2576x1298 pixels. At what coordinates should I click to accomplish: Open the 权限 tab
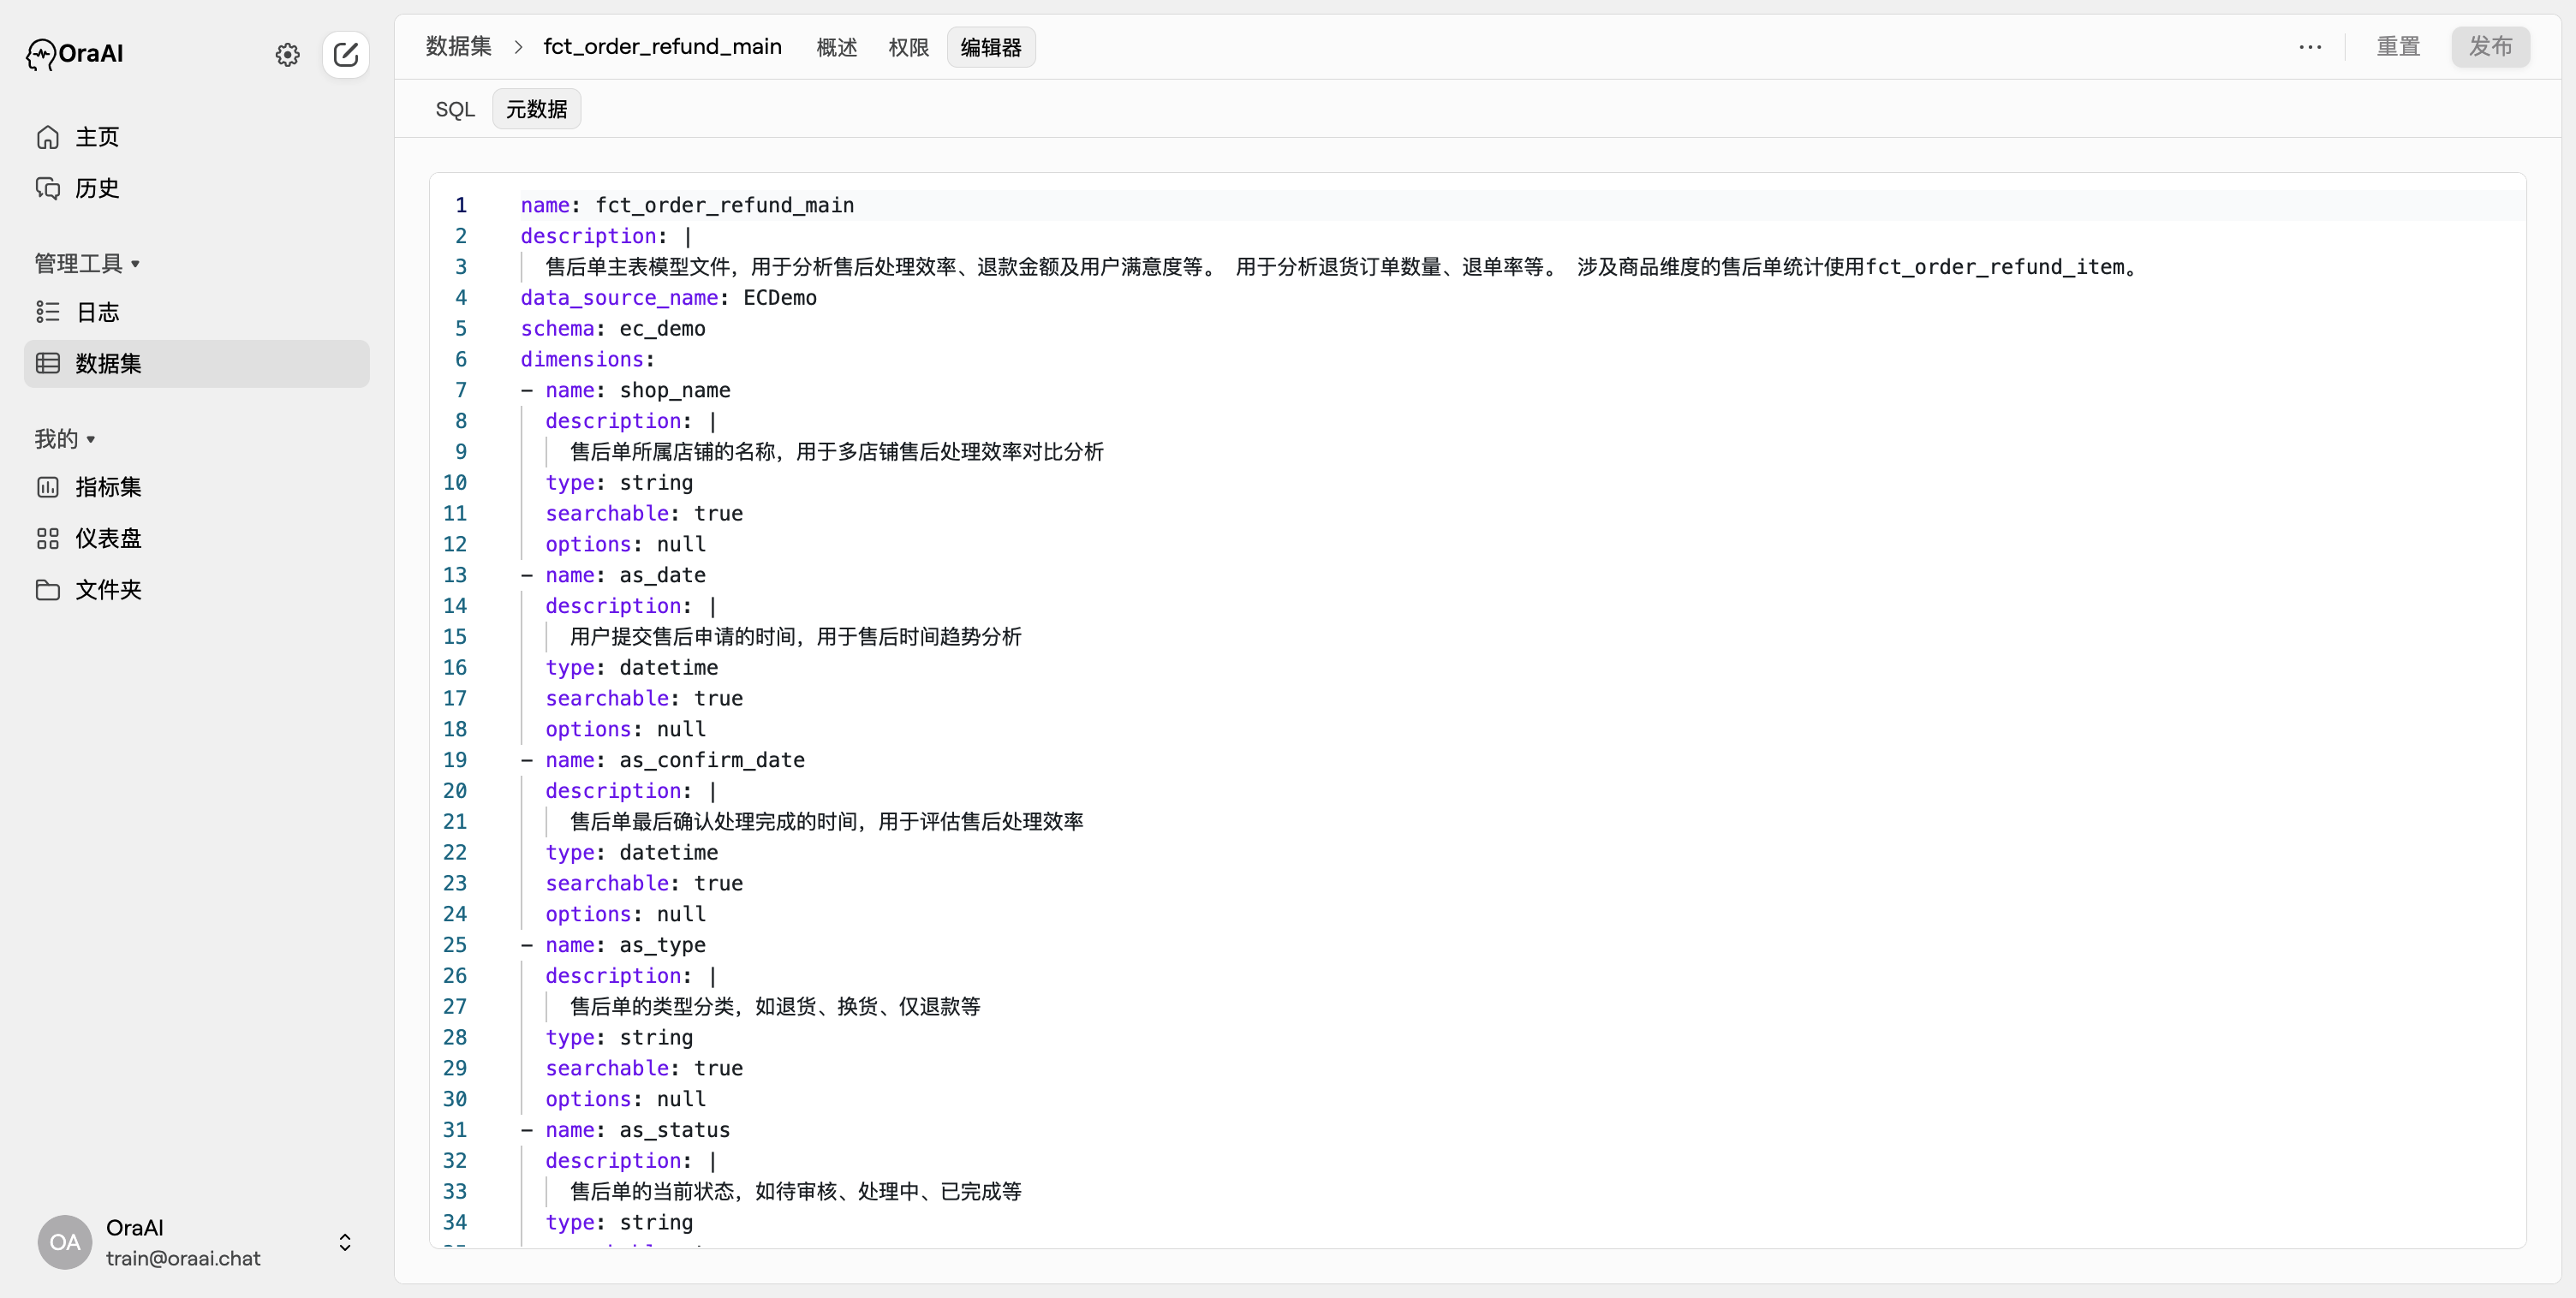[x=908, y=46]
